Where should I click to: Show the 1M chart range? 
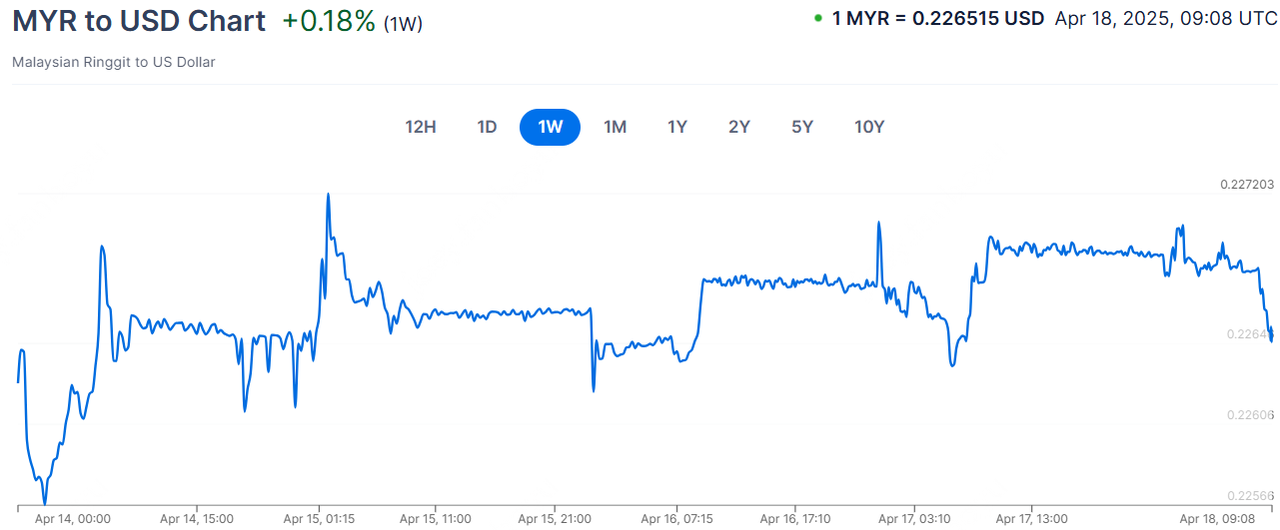click(614, 127)
